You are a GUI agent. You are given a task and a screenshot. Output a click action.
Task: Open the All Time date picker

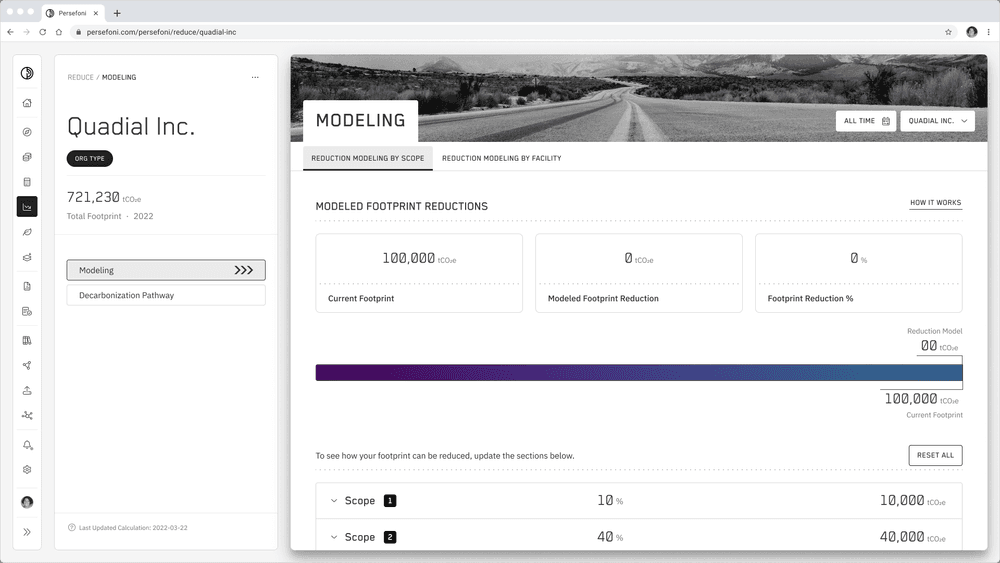(x=866, y=121)
